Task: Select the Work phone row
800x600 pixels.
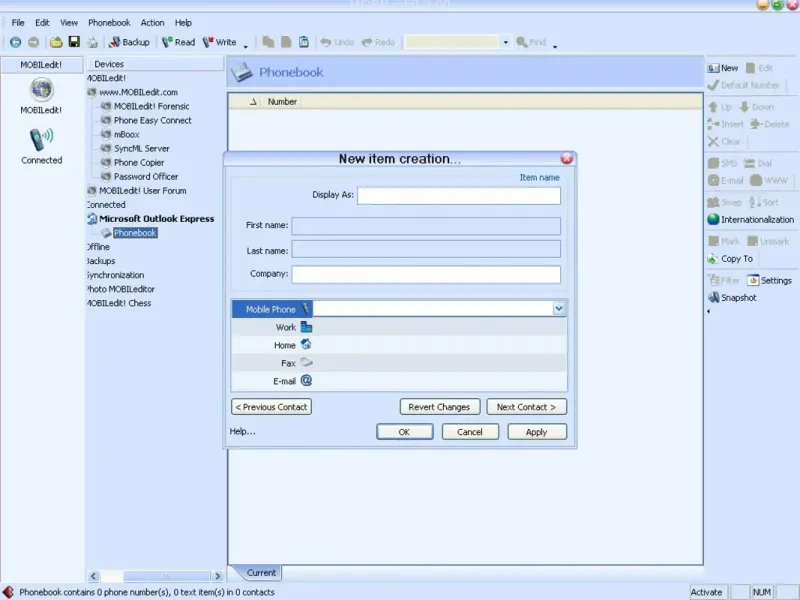Action: (399, 327)
